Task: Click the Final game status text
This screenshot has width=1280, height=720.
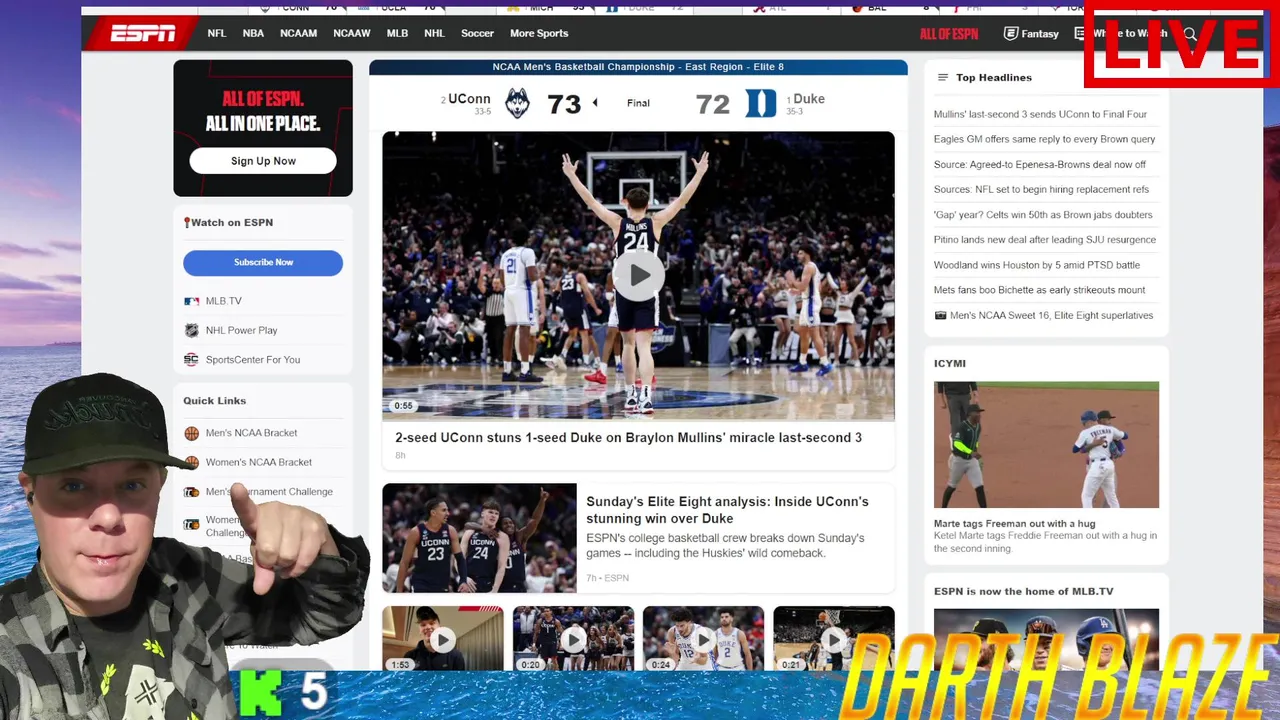Action: click(x=638, y=103)
